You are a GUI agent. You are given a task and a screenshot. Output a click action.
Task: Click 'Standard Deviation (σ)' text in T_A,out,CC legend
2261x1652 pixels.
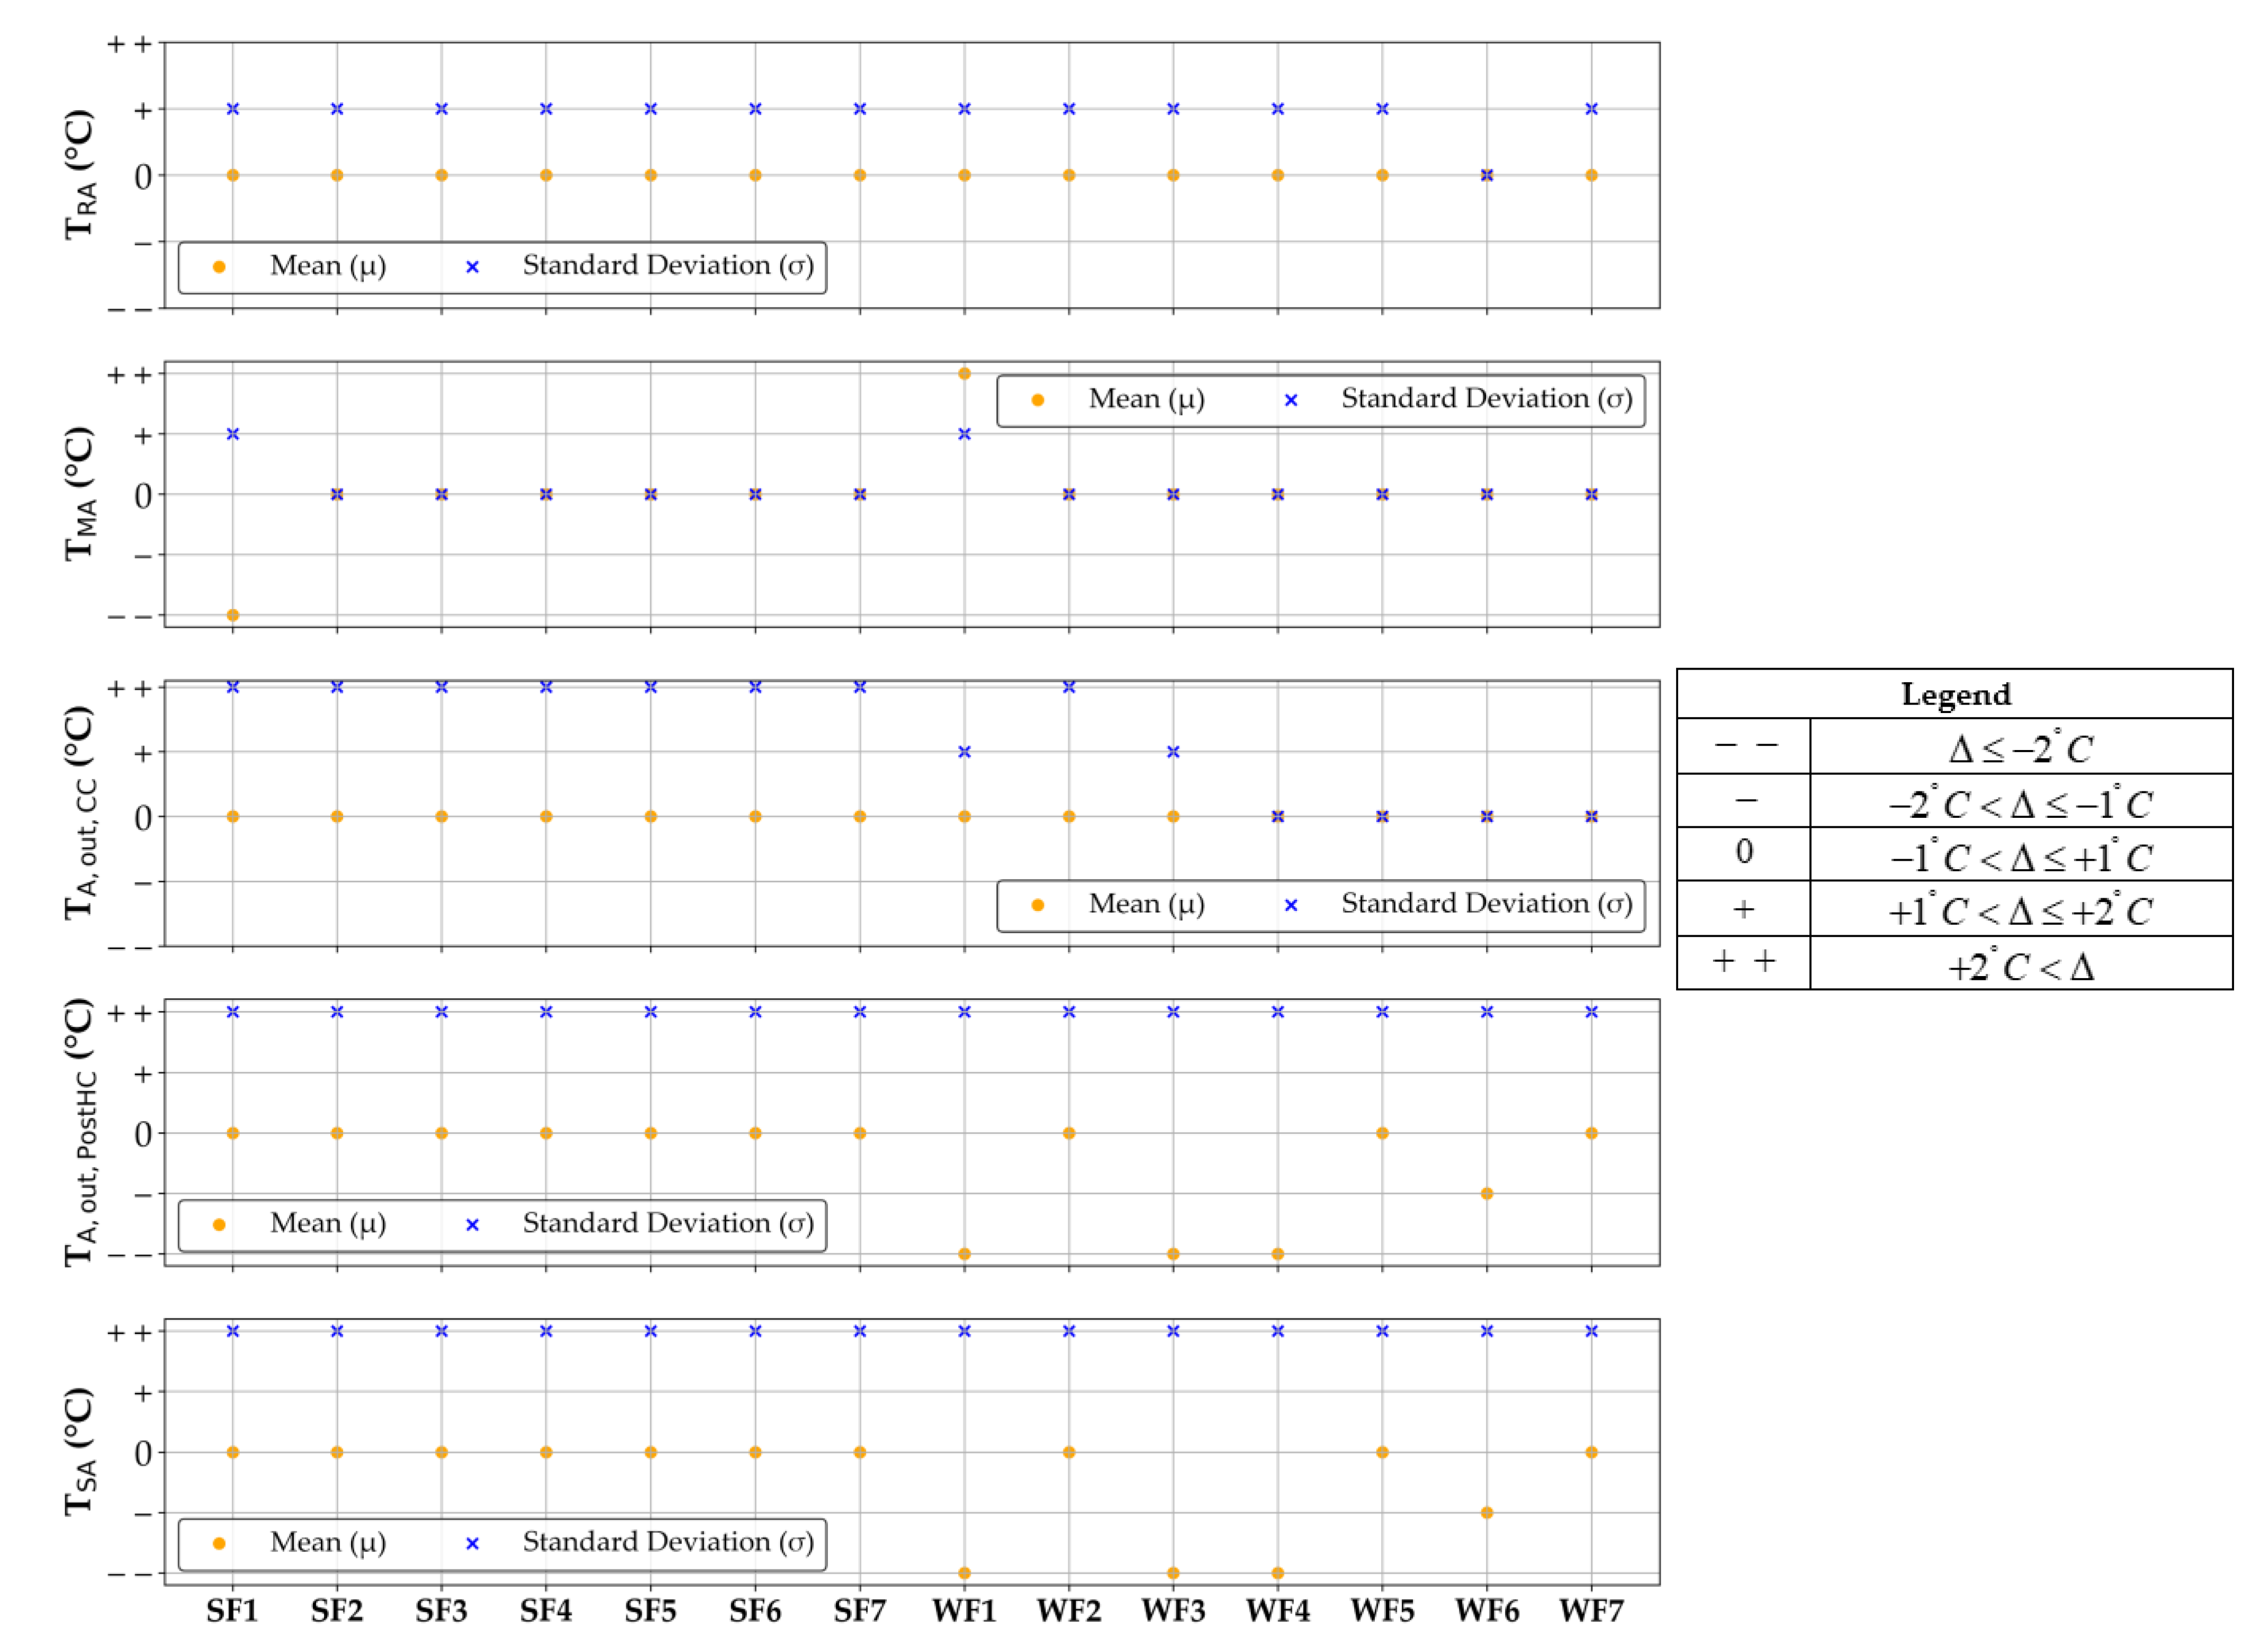[x=1486, y=904]
